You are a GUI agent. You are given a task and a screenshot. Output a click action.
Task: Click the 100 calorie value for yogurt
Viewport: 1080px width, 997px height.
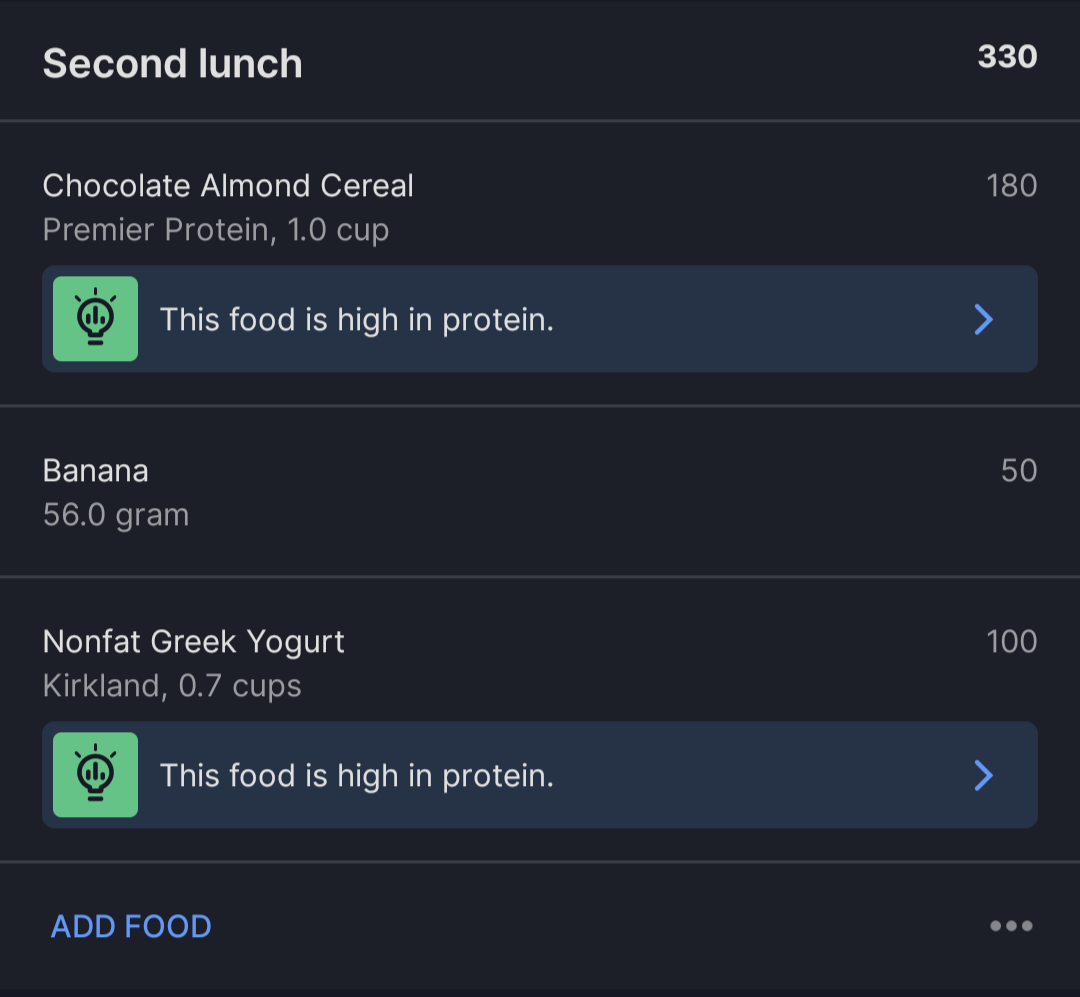click(1012, 641)
